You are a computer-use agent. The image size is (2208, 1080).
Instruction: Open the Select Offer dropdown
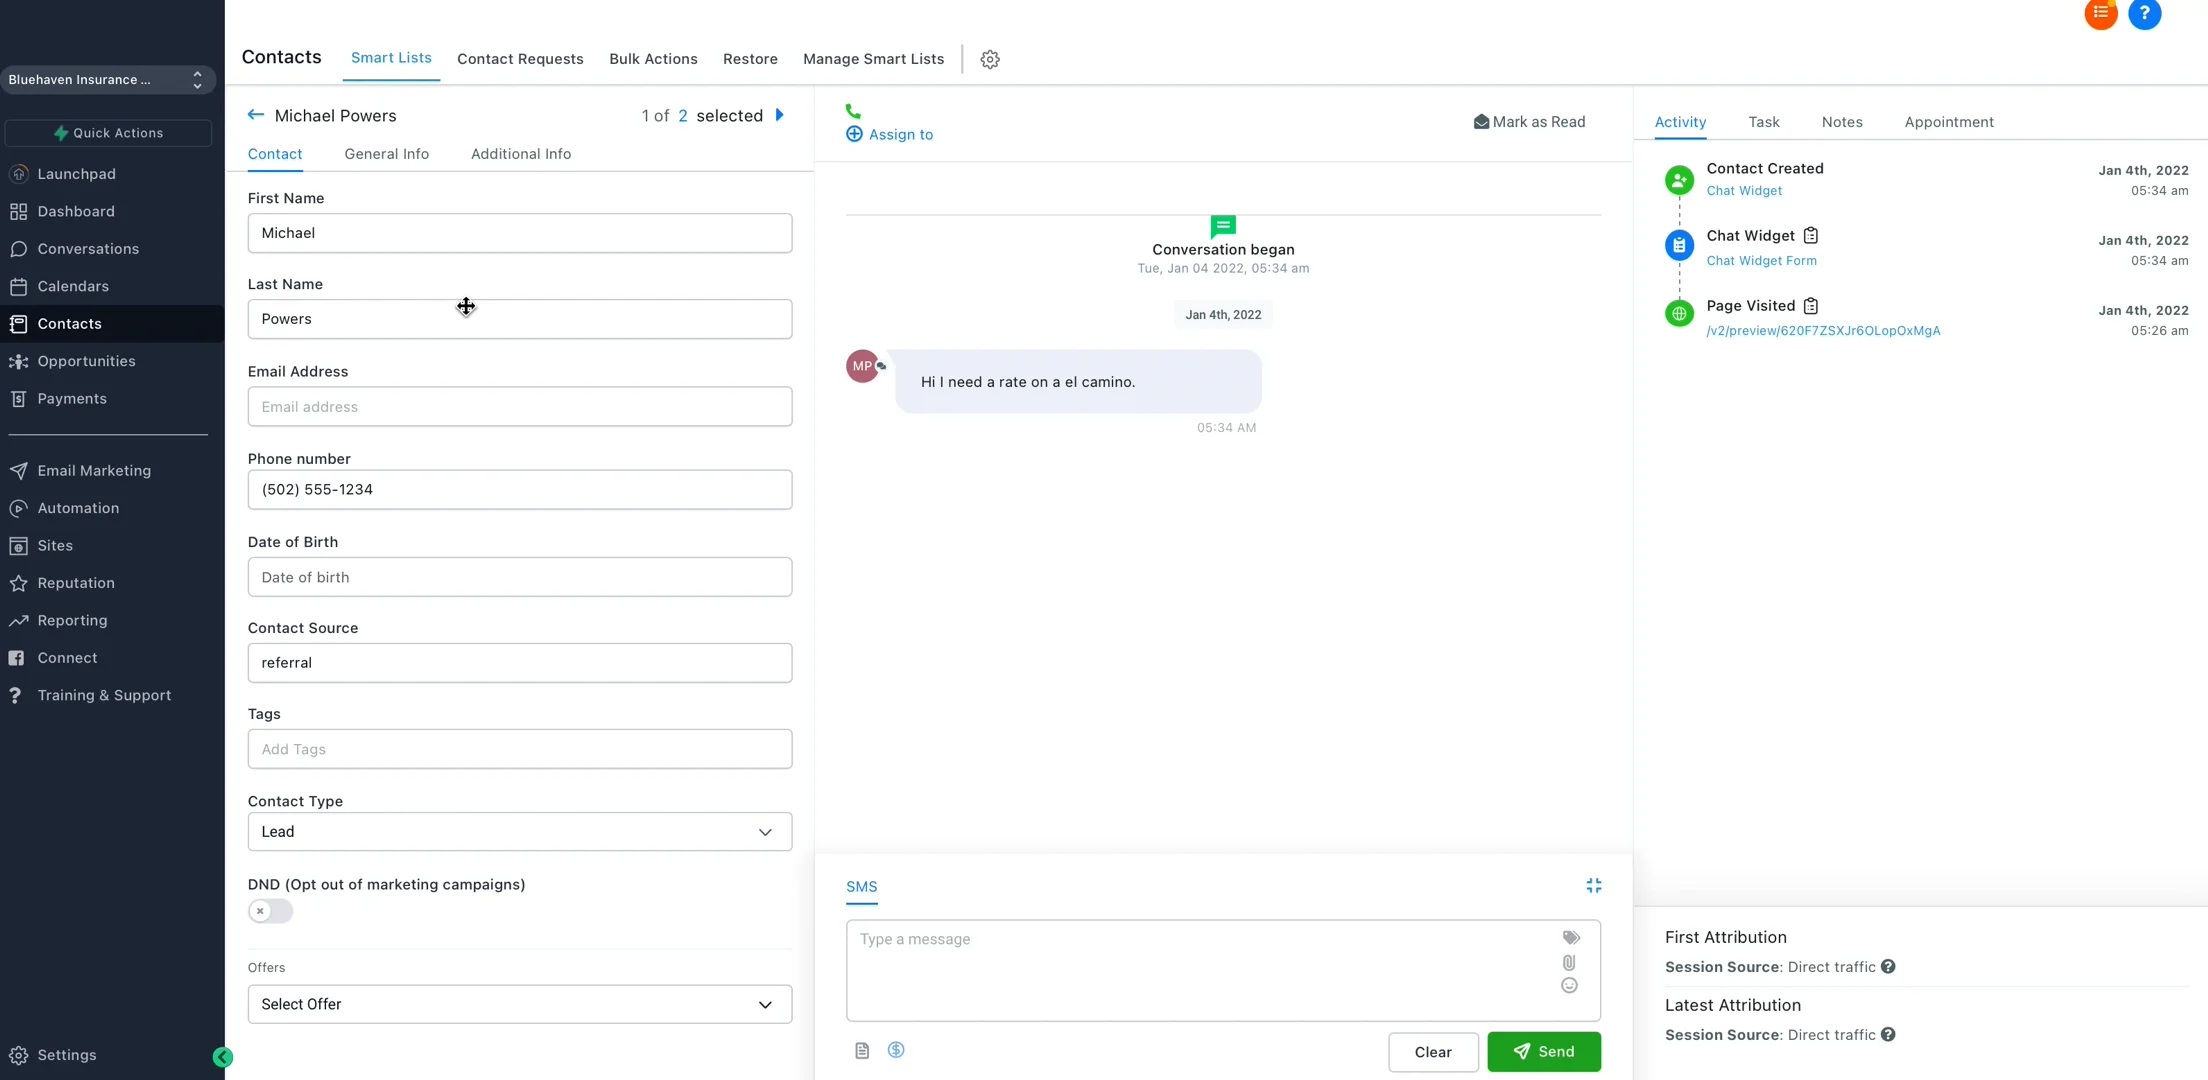coord(520,1004)
